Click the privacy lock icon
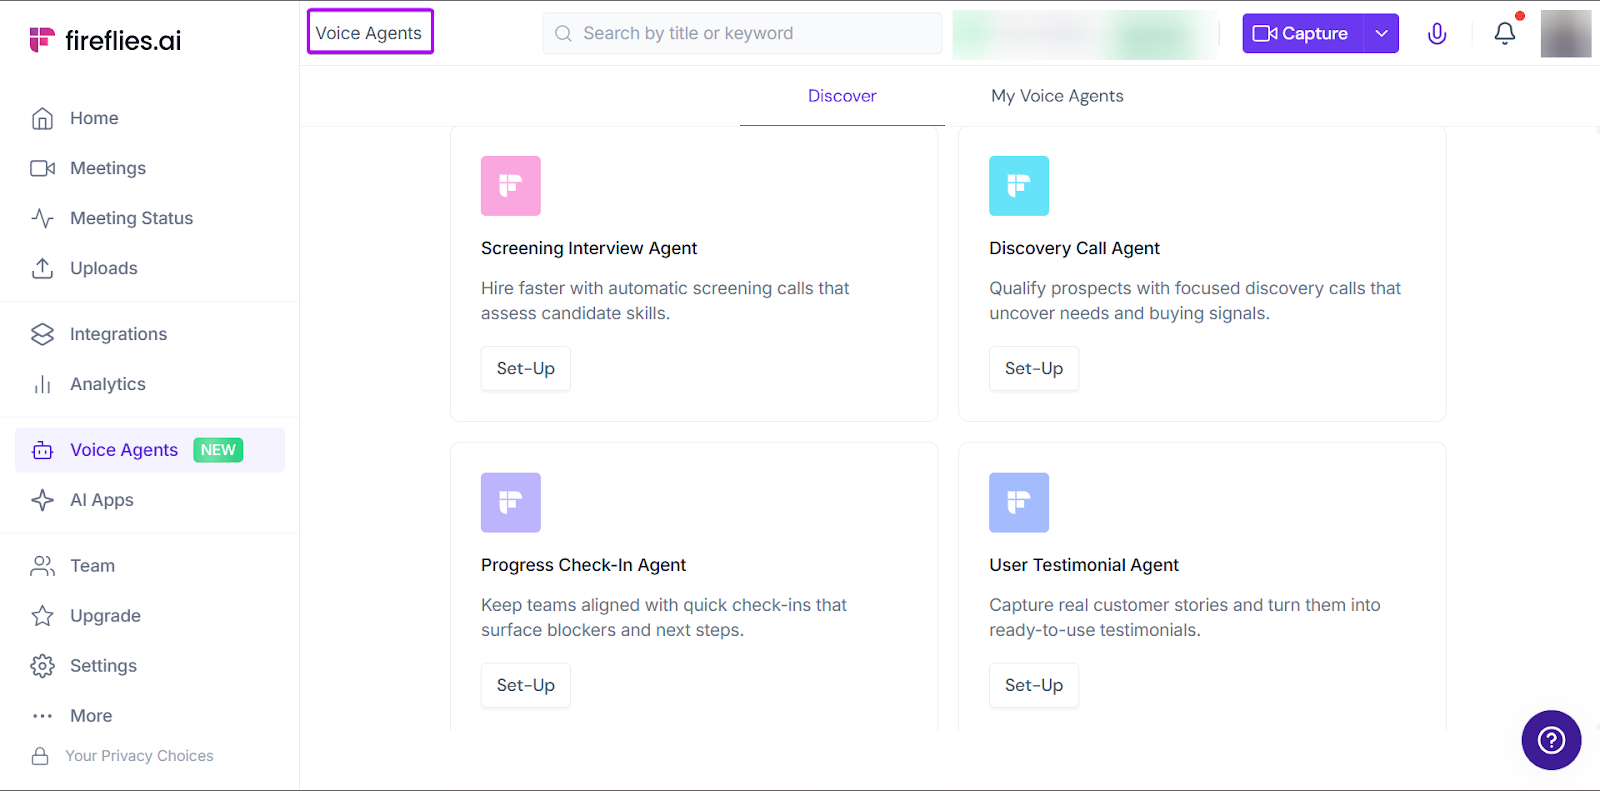 click(x=40, y=756)
